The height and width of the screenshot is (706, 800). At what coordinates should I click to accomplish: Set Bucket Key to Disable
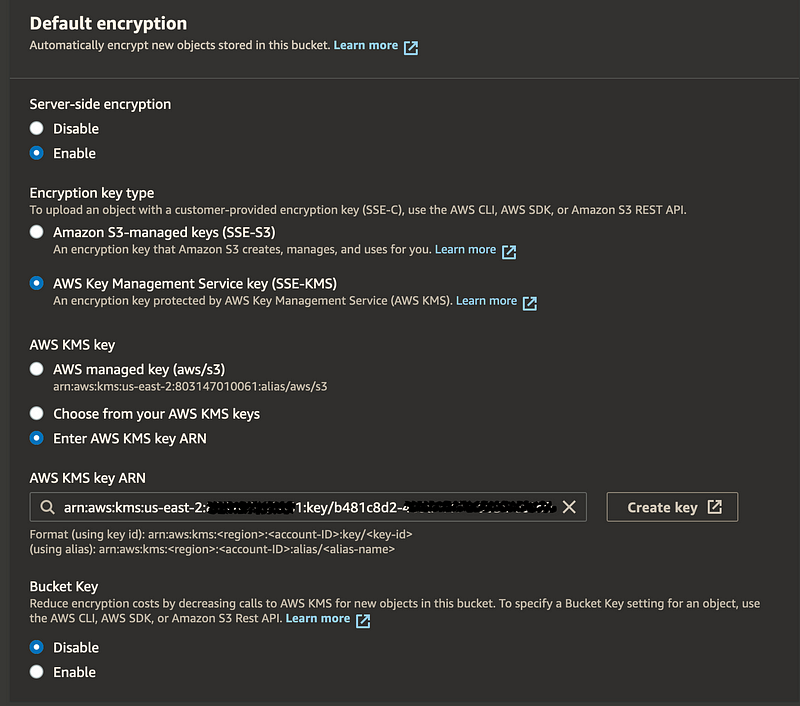37,647
